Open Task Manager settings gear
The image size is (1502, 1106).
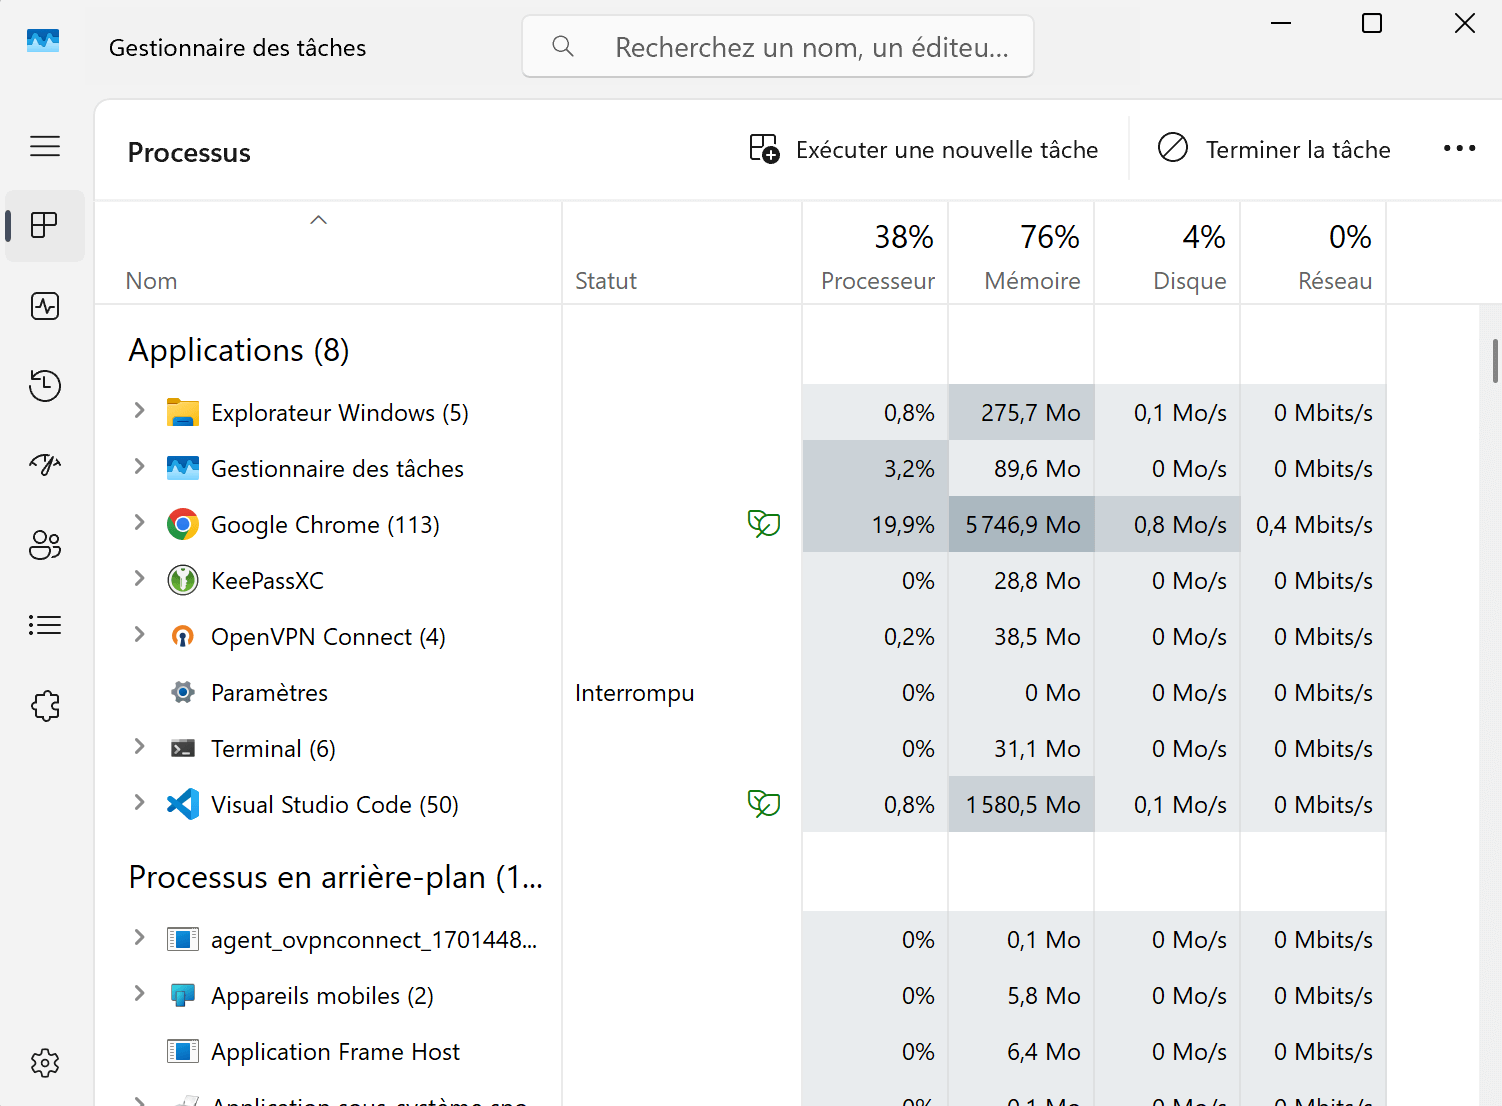coord(45,1063)
